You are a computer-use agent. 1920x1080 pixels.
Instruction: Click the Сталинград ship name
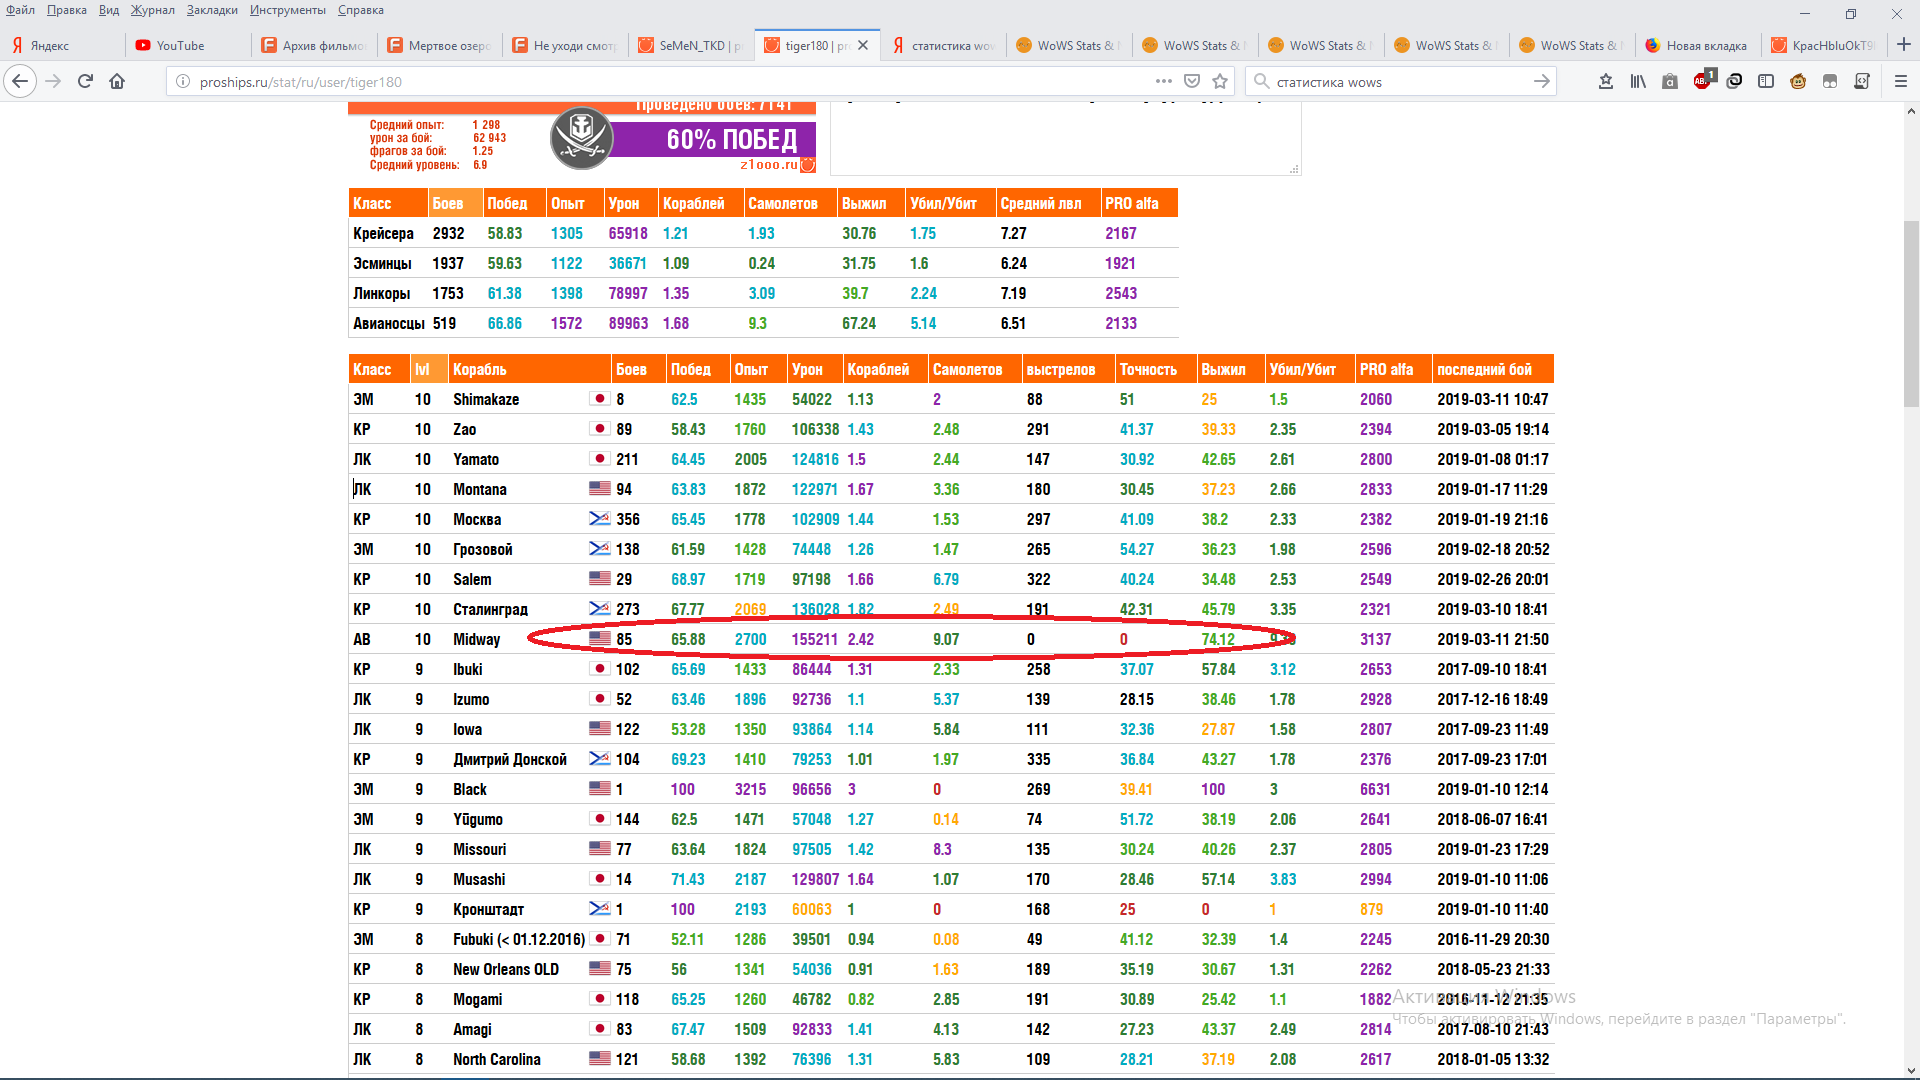(490, 609)
